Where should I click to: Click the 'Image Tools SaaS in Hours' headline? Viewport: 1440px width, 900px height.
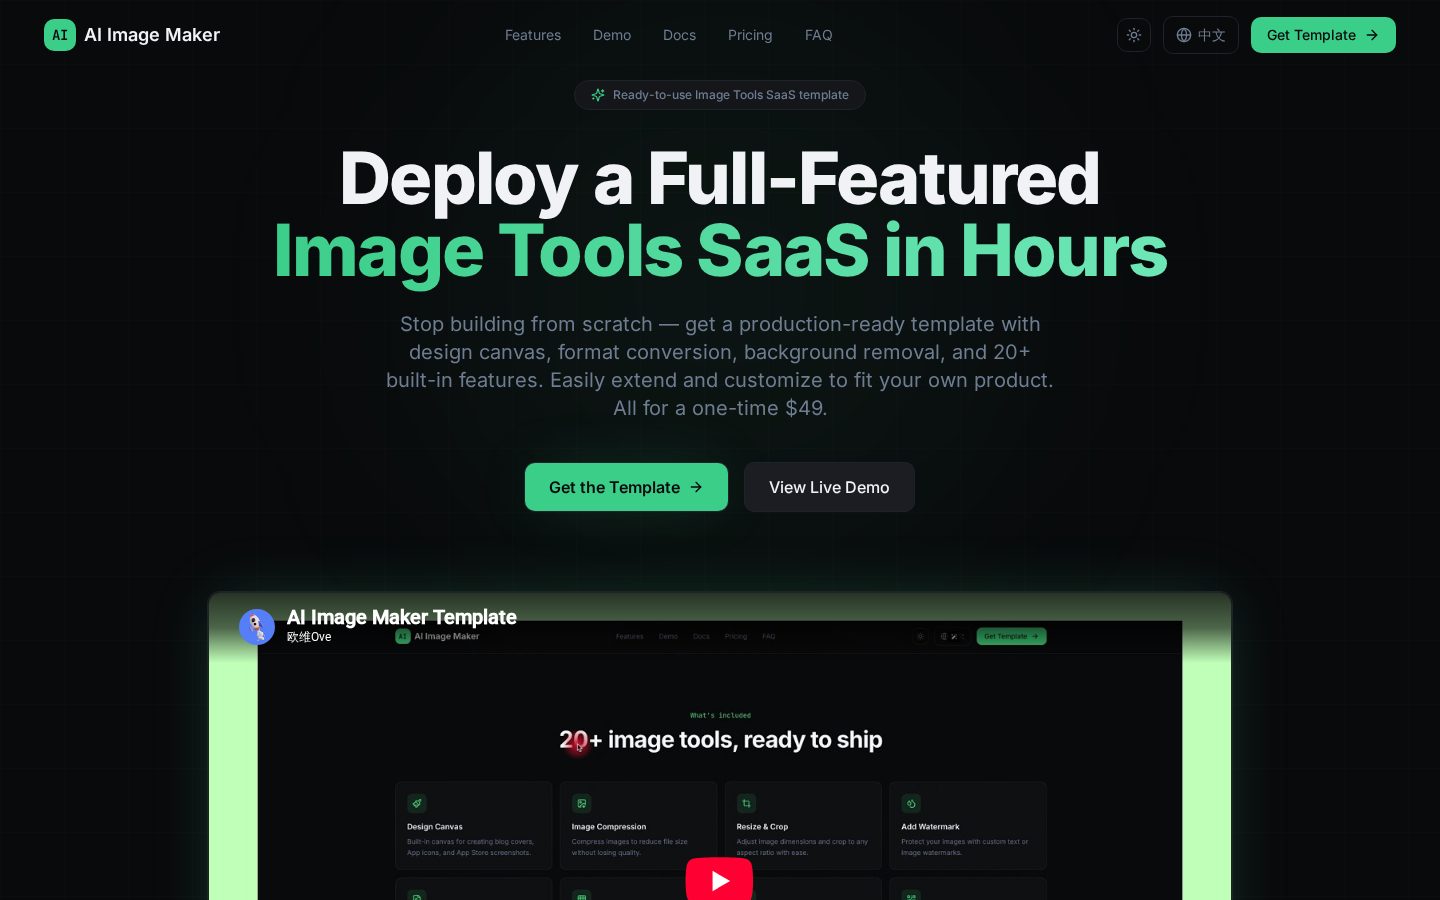point(720,251)
